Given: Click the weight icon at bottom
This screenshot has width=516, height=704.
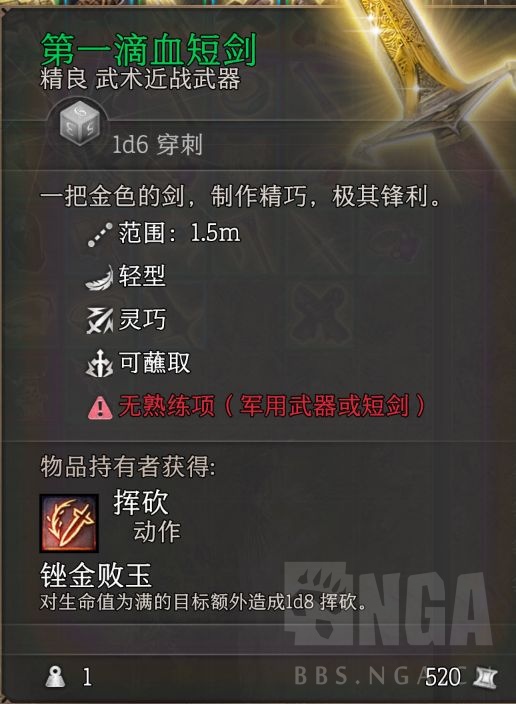Looking at the screenshot, I should [x=56, y=677].
